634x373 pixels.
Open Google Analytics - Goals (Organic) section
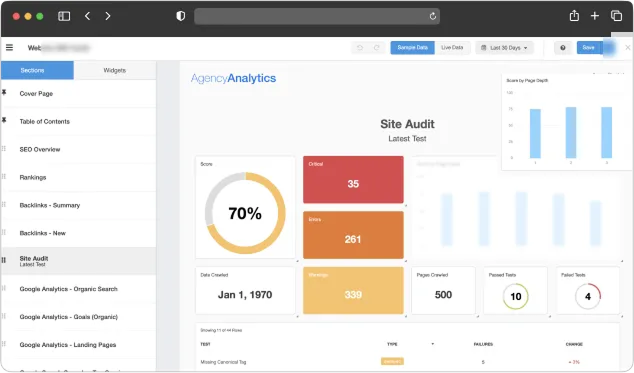pos(78,317)
